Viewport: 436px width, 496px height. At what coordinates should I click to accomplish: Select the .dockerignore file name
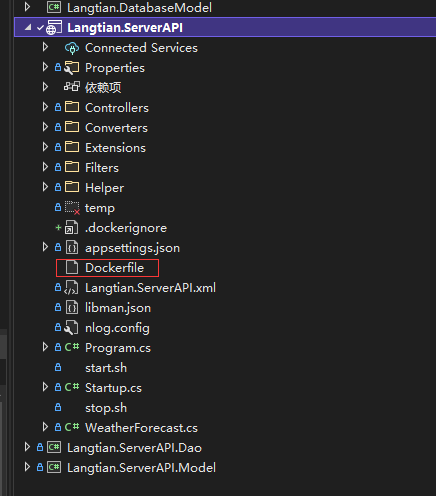[126, 228]
